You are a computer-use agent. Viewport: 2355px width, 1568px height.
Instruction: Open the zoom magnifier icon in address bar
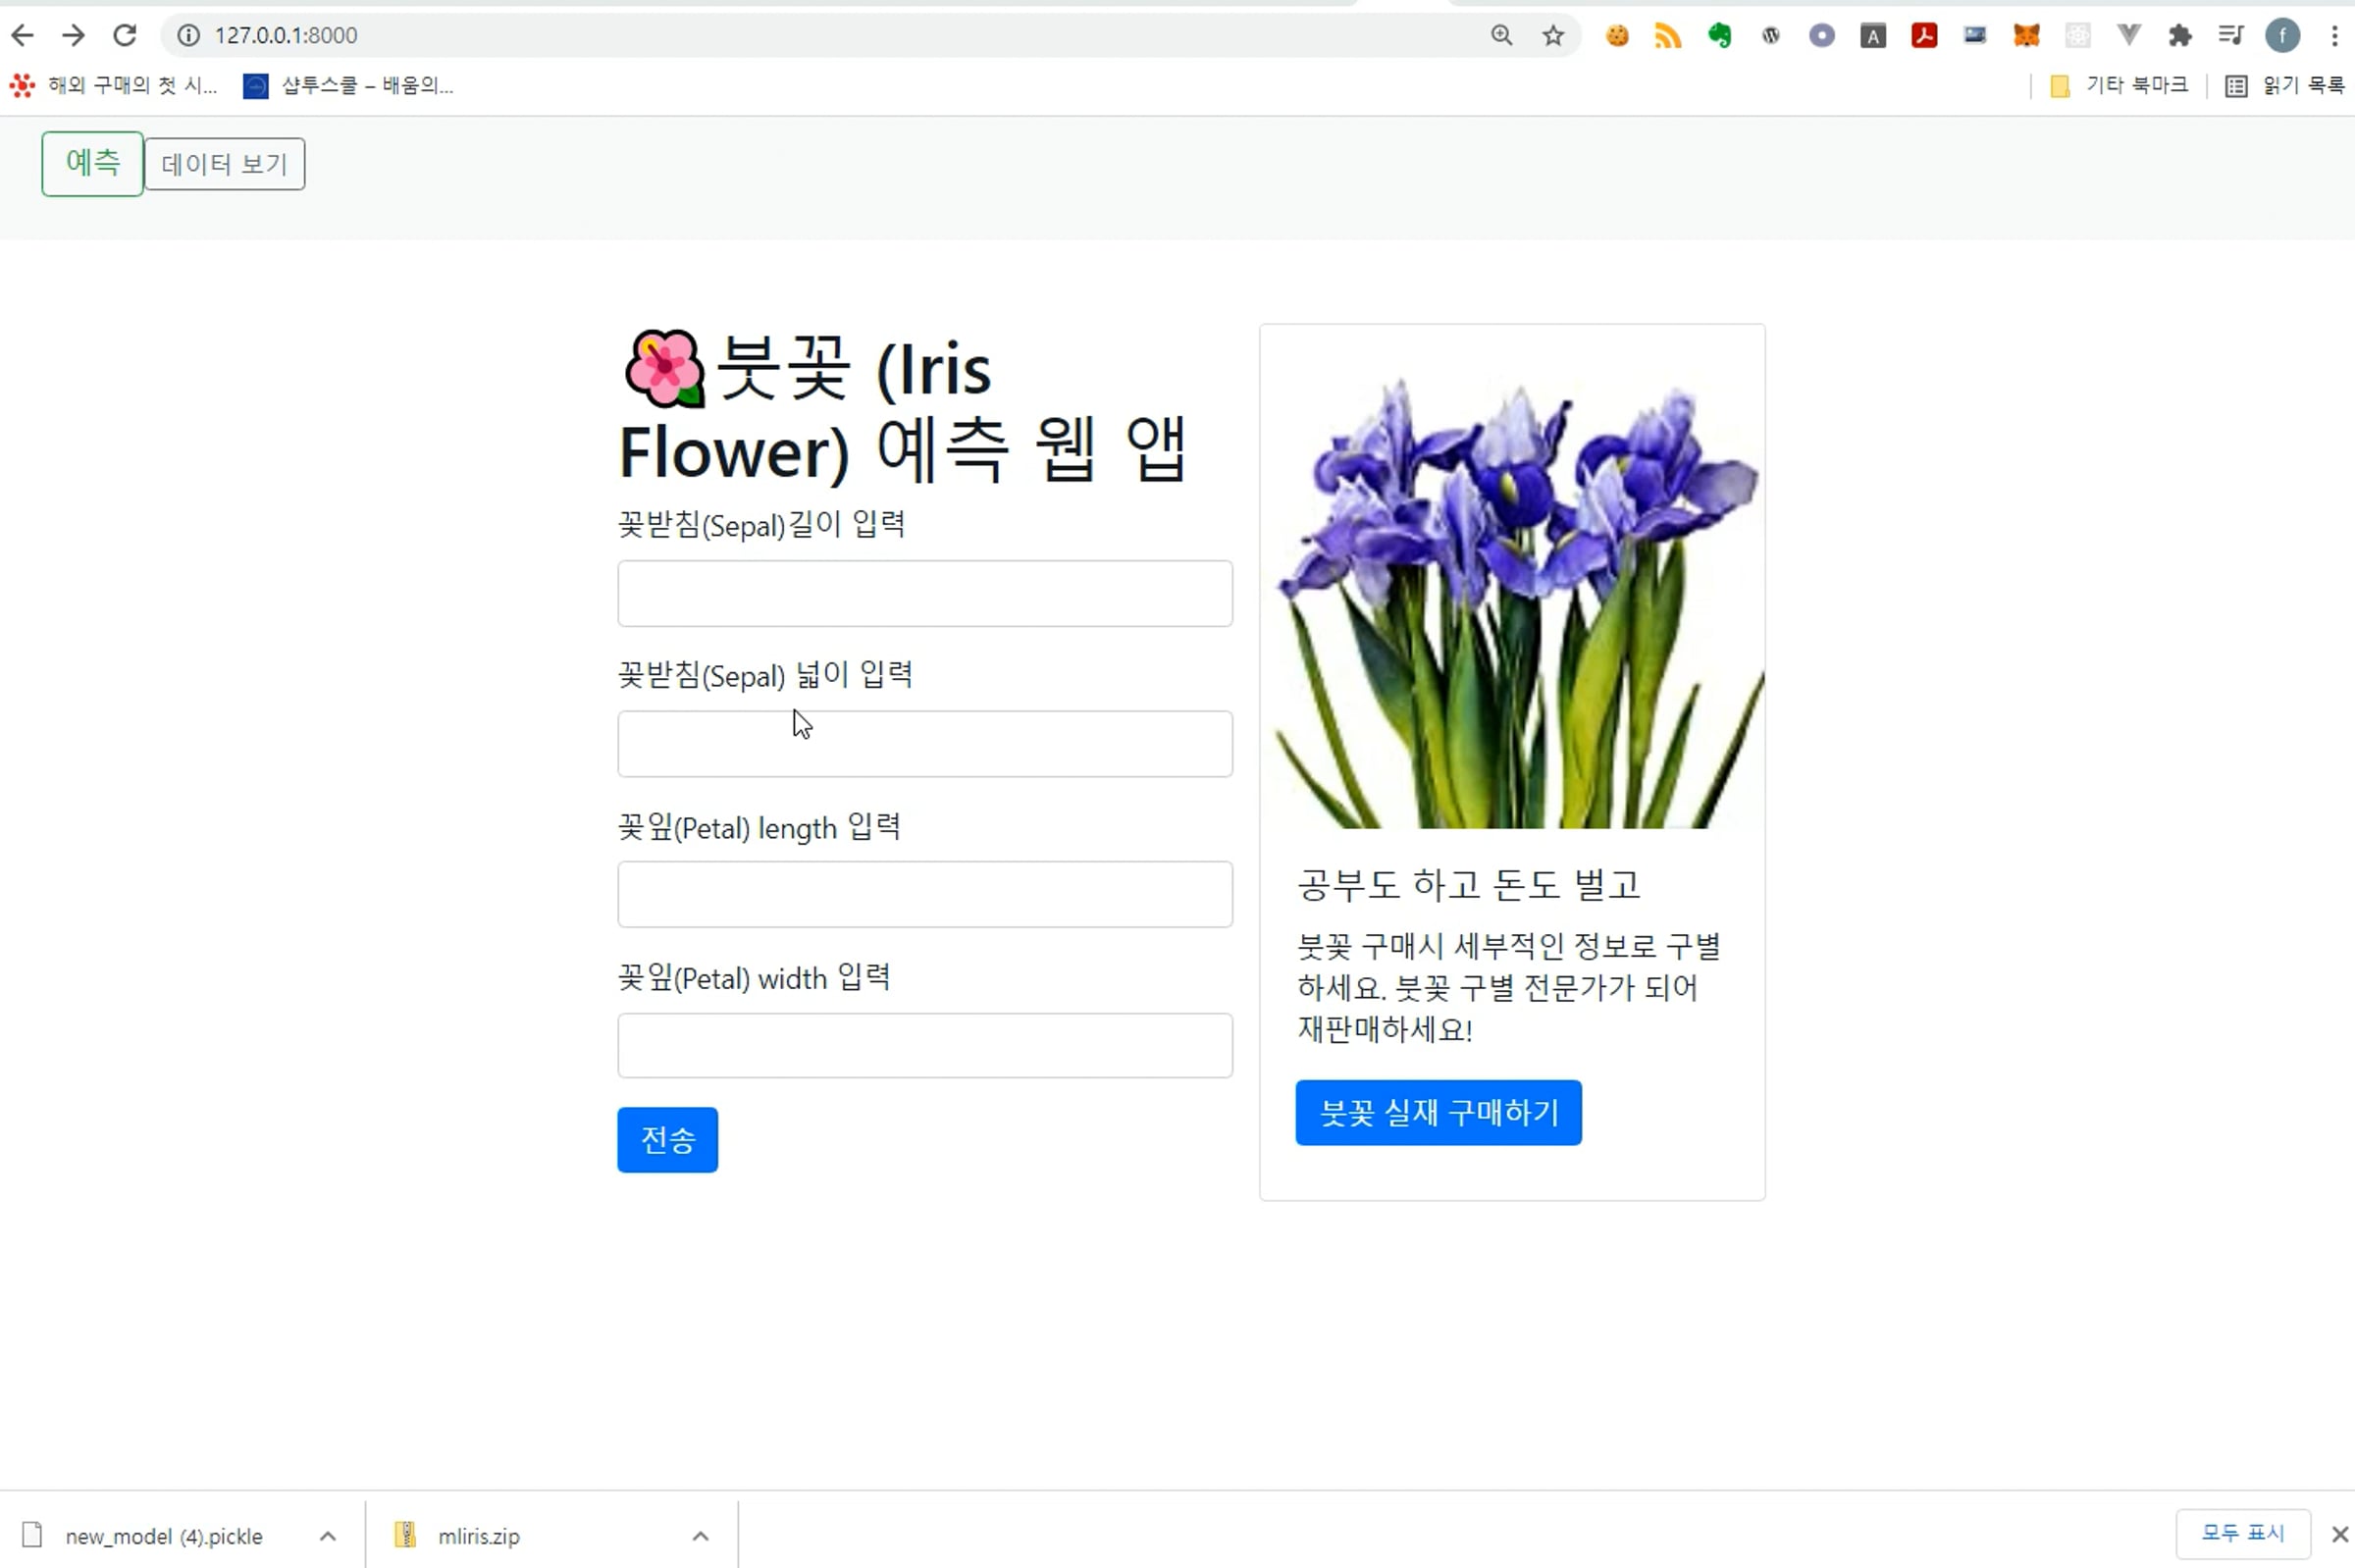(1501, 36)
